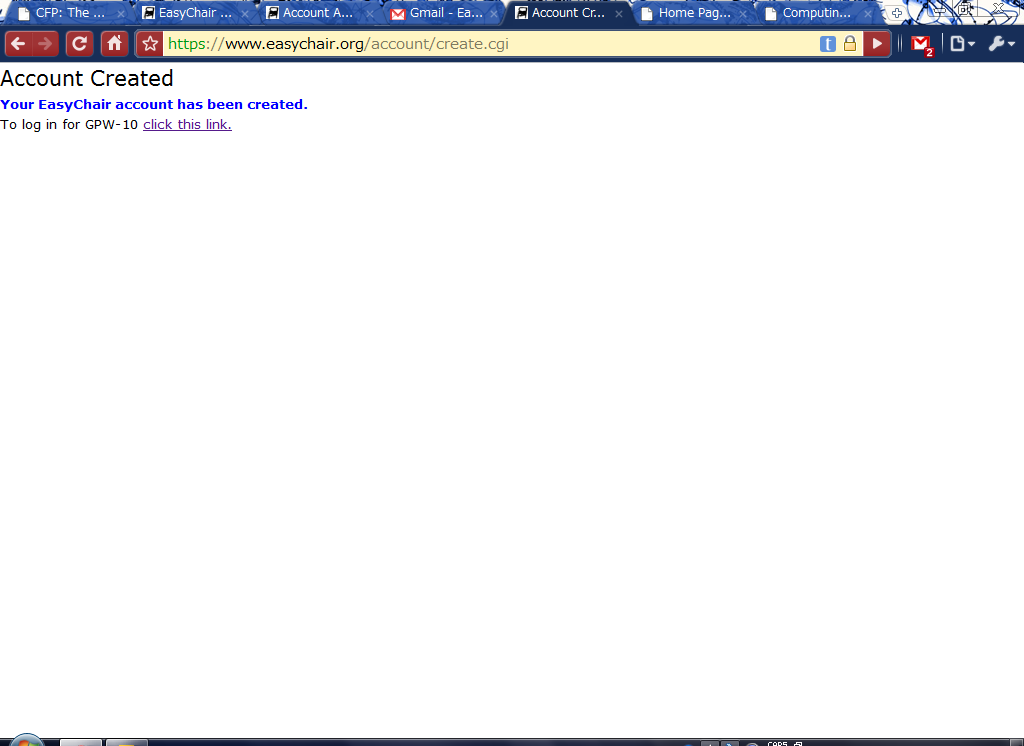Follow the 'click this link.' hyperlink

click(187, 124)
